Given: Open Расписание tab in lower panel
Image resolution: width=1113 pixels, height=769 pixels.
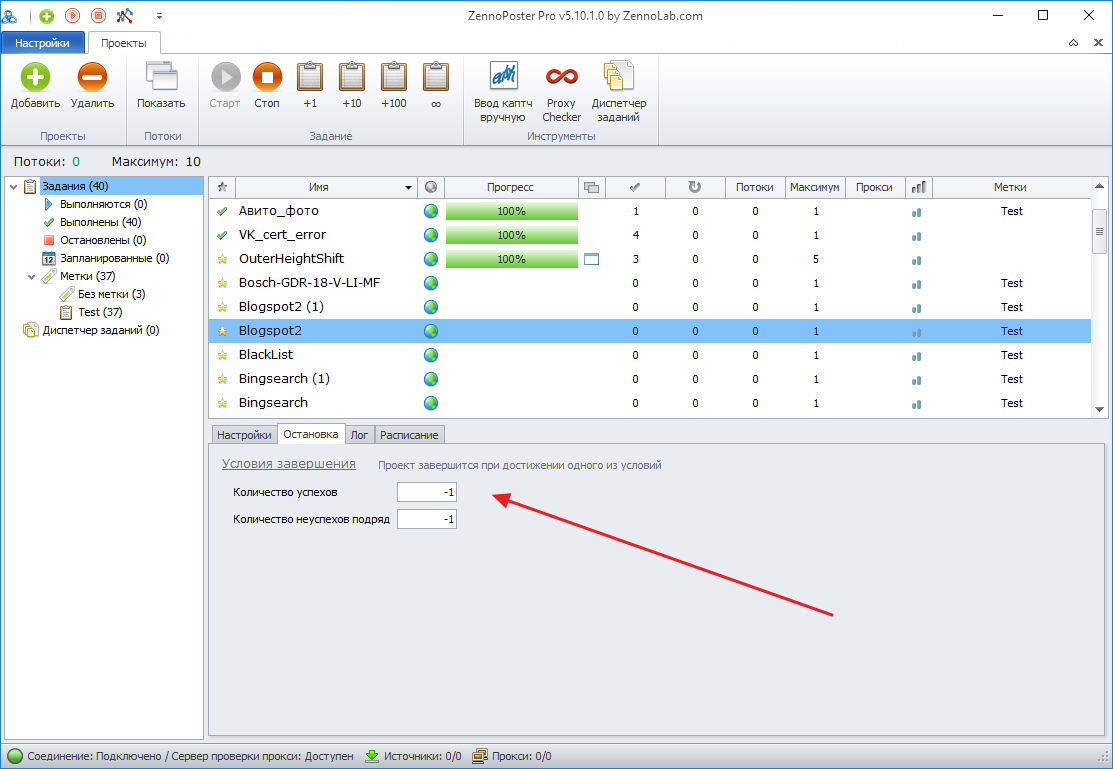Looking at the screenshot, I should (409, 435).
